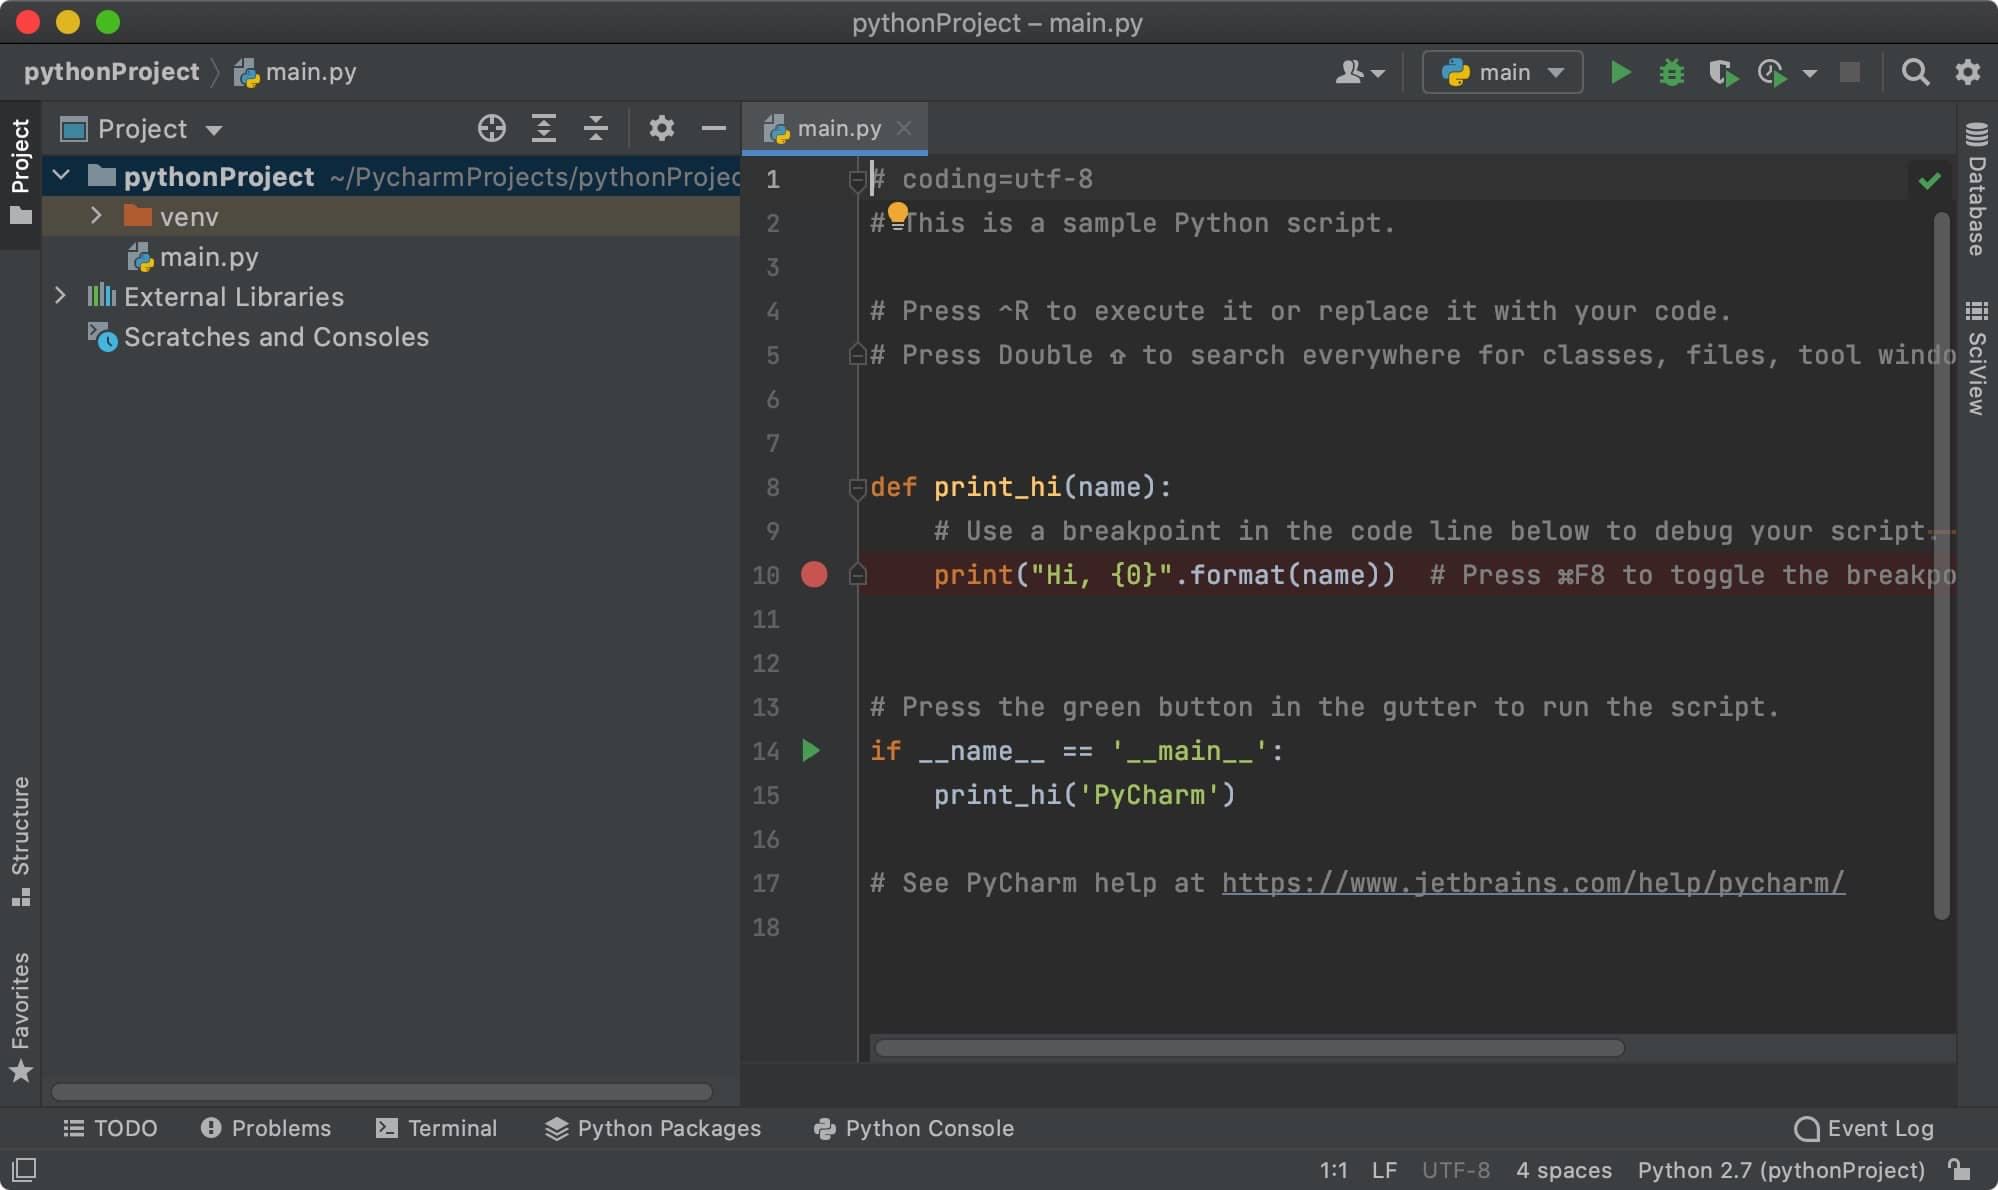This screenshot has width=1998, height=1190.
Task: Click the main.py file icon in breadcrumb
Action: pos(245,72)
